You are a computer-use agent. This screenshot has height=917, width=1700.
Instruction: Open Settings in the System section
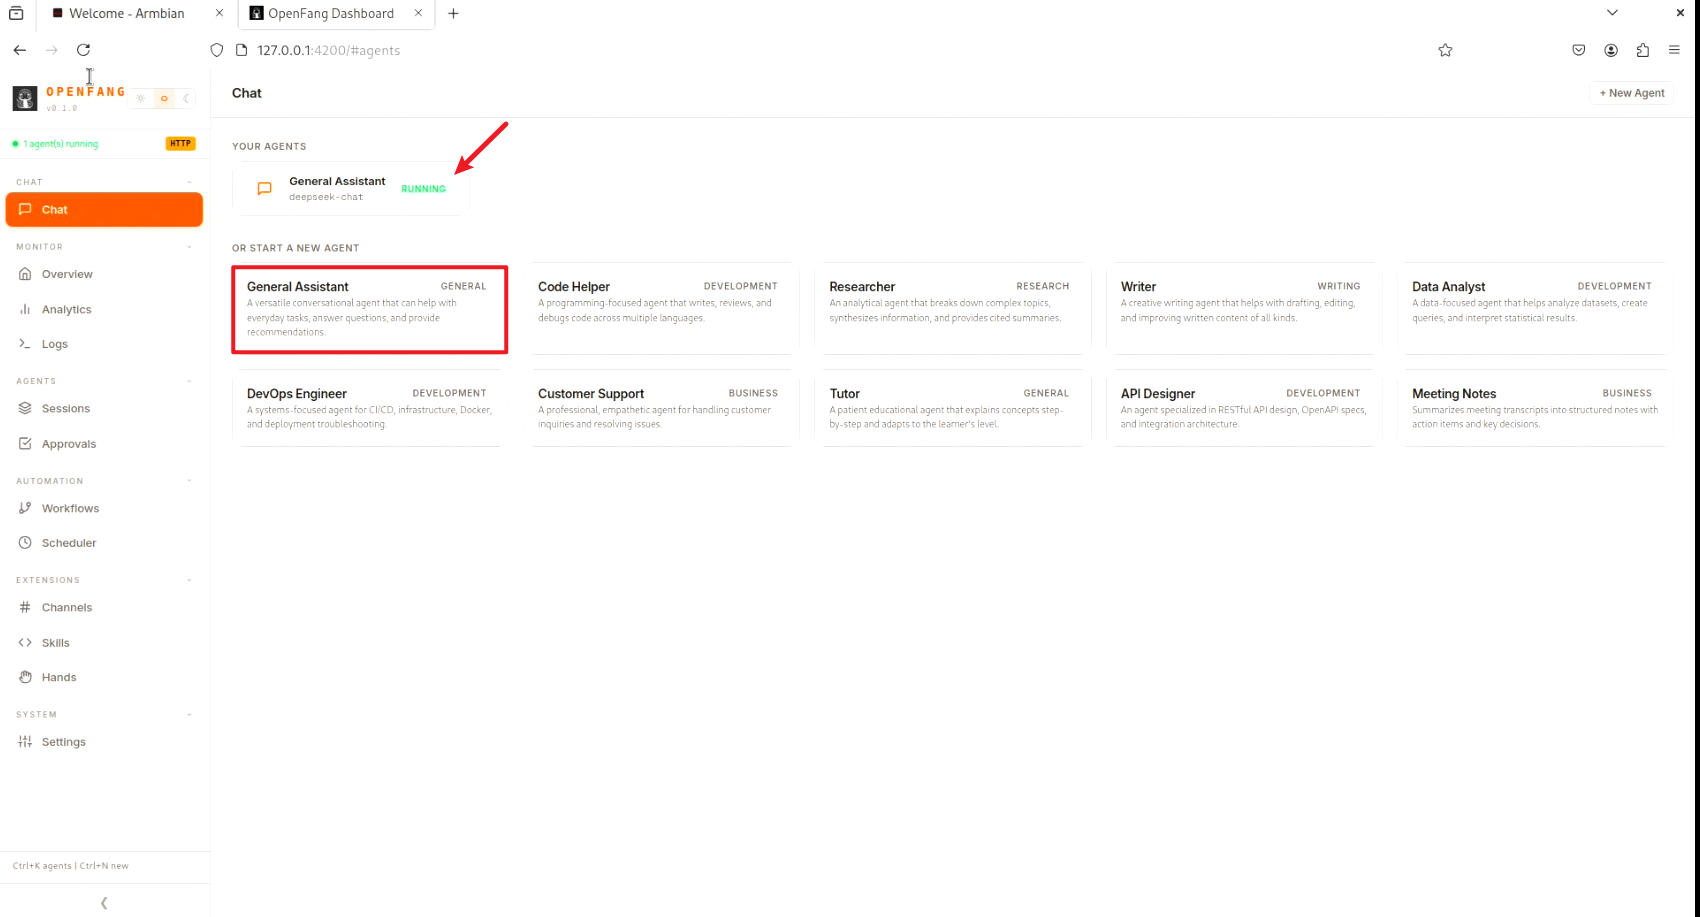63,742
